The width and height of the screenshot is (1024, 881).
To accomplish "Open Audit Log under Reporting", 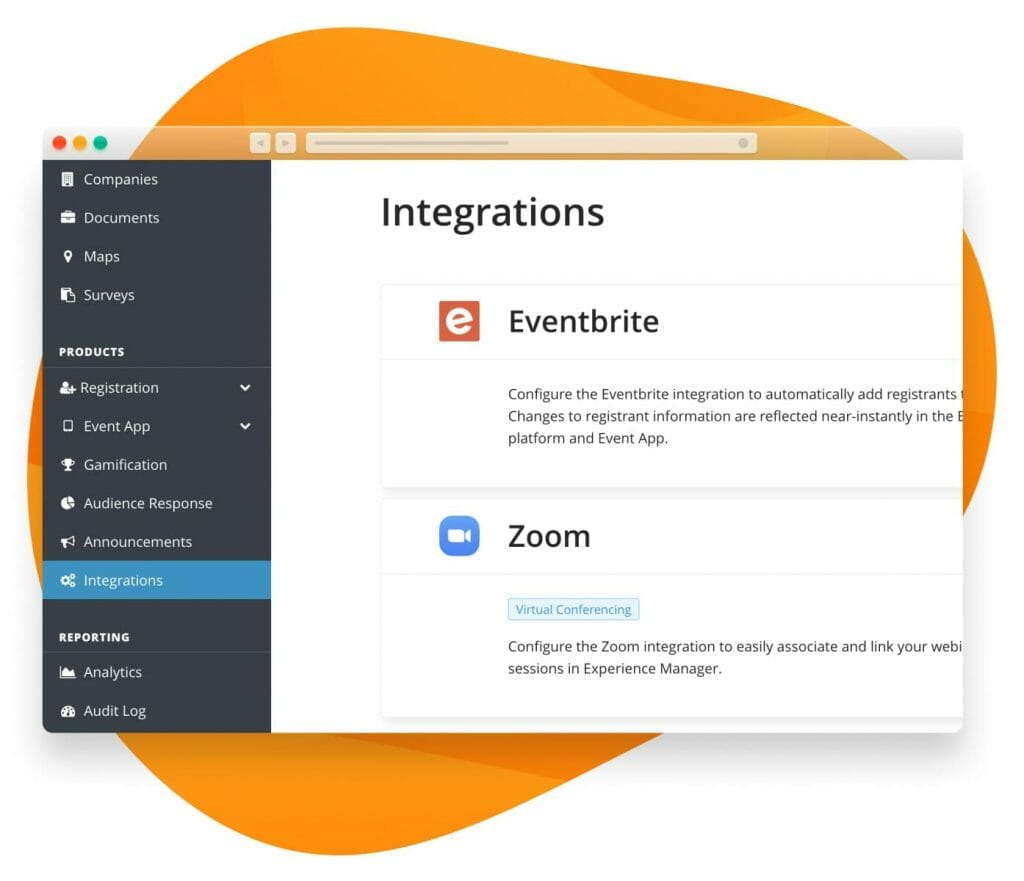I will (x=157, y=711).
